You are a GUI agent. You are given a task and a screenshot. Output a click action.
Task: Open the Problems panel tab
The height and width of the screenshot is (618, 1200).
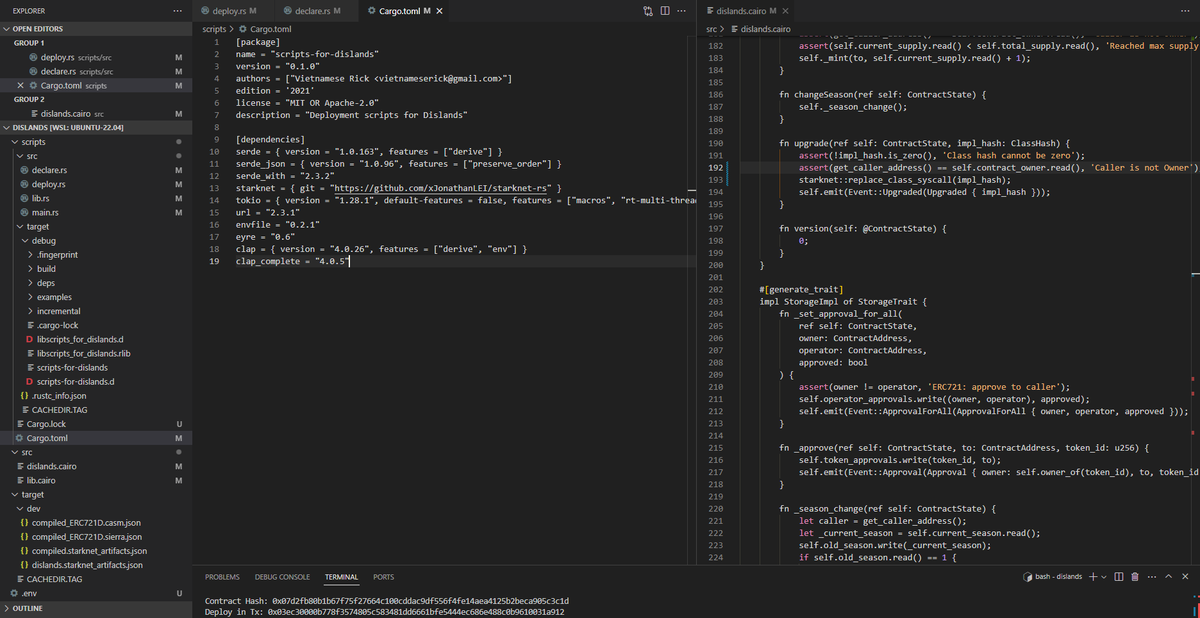tap(222, 577)
